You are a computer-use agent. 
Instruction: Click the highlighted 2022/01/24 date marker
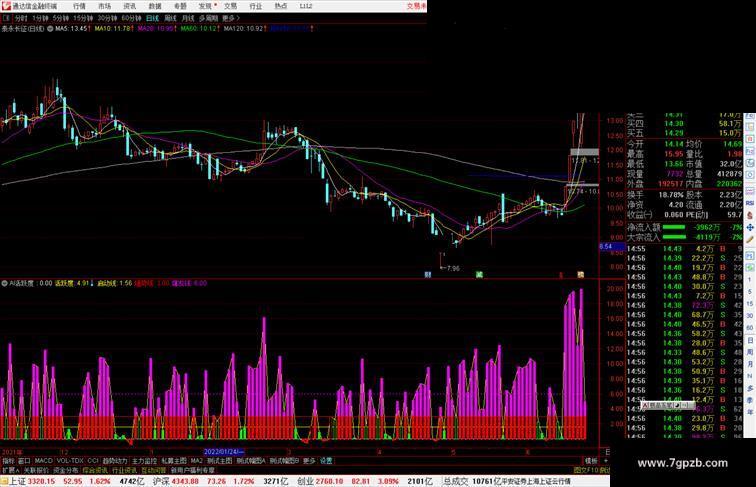click(224, 452)
